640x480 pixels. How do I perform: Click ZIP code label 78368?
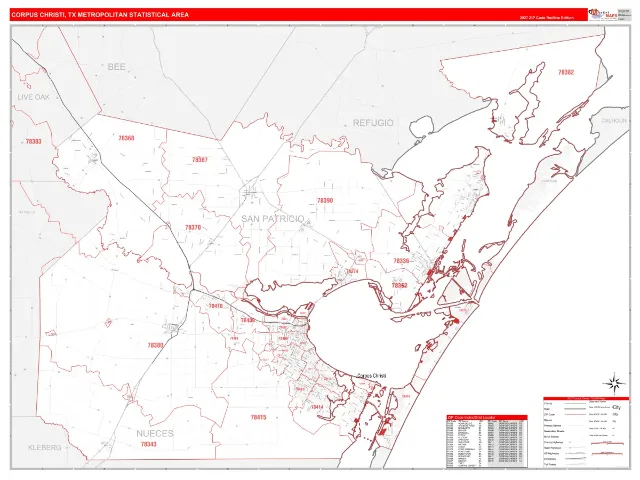126,138
